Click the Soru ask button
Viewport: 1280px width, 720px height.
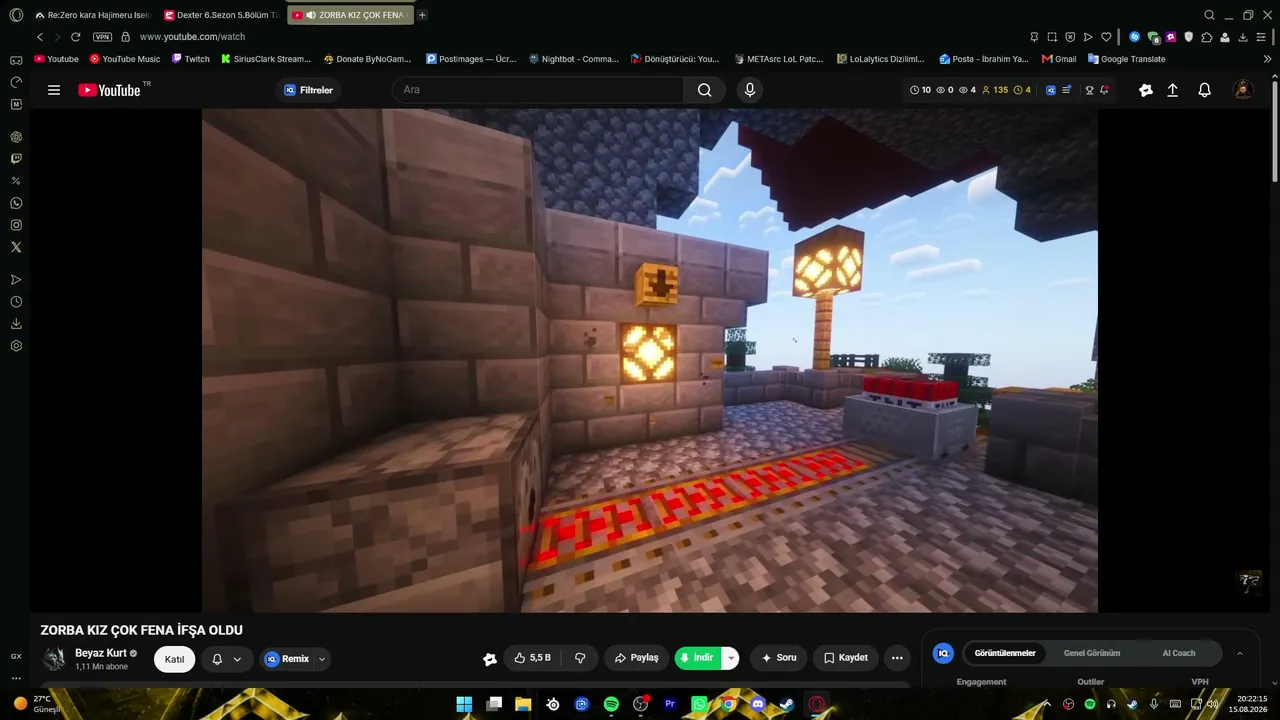click(x=778, y=658)
